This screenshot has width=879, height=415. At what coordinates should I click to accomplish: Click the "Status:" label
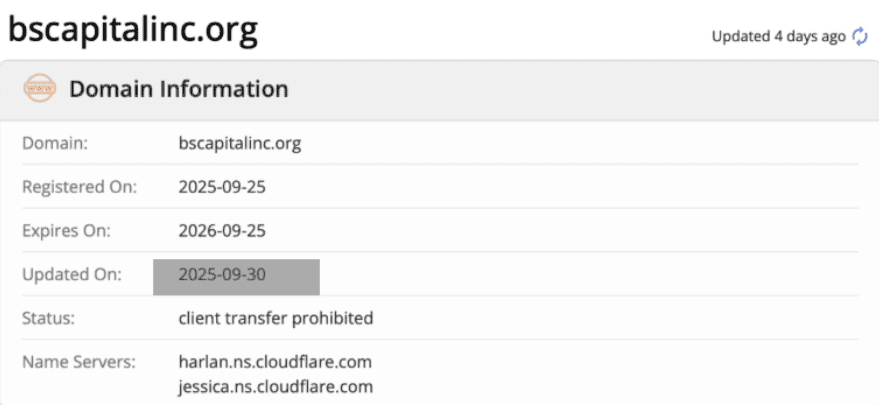coord(49,318)
